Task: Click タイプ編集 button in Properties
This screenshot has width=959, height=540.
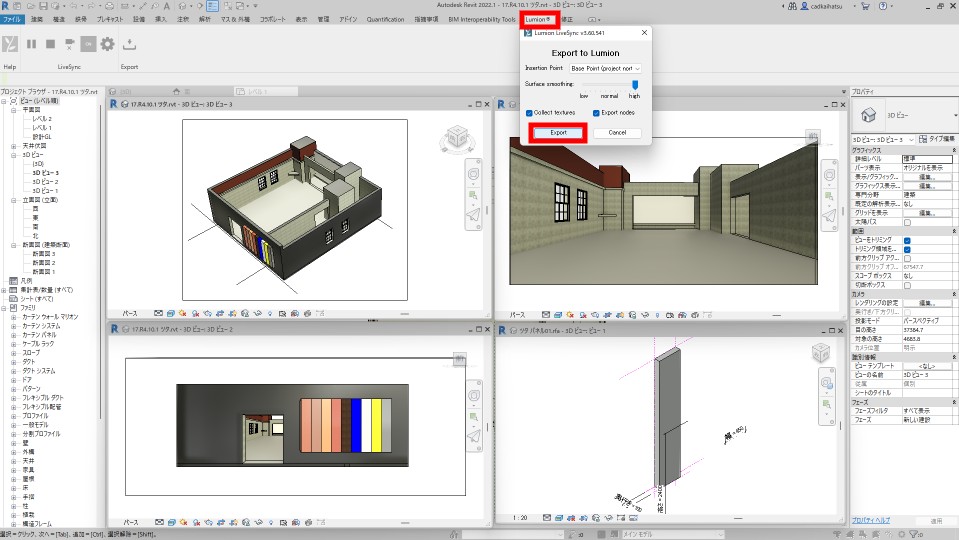Action: pos(936,139)
